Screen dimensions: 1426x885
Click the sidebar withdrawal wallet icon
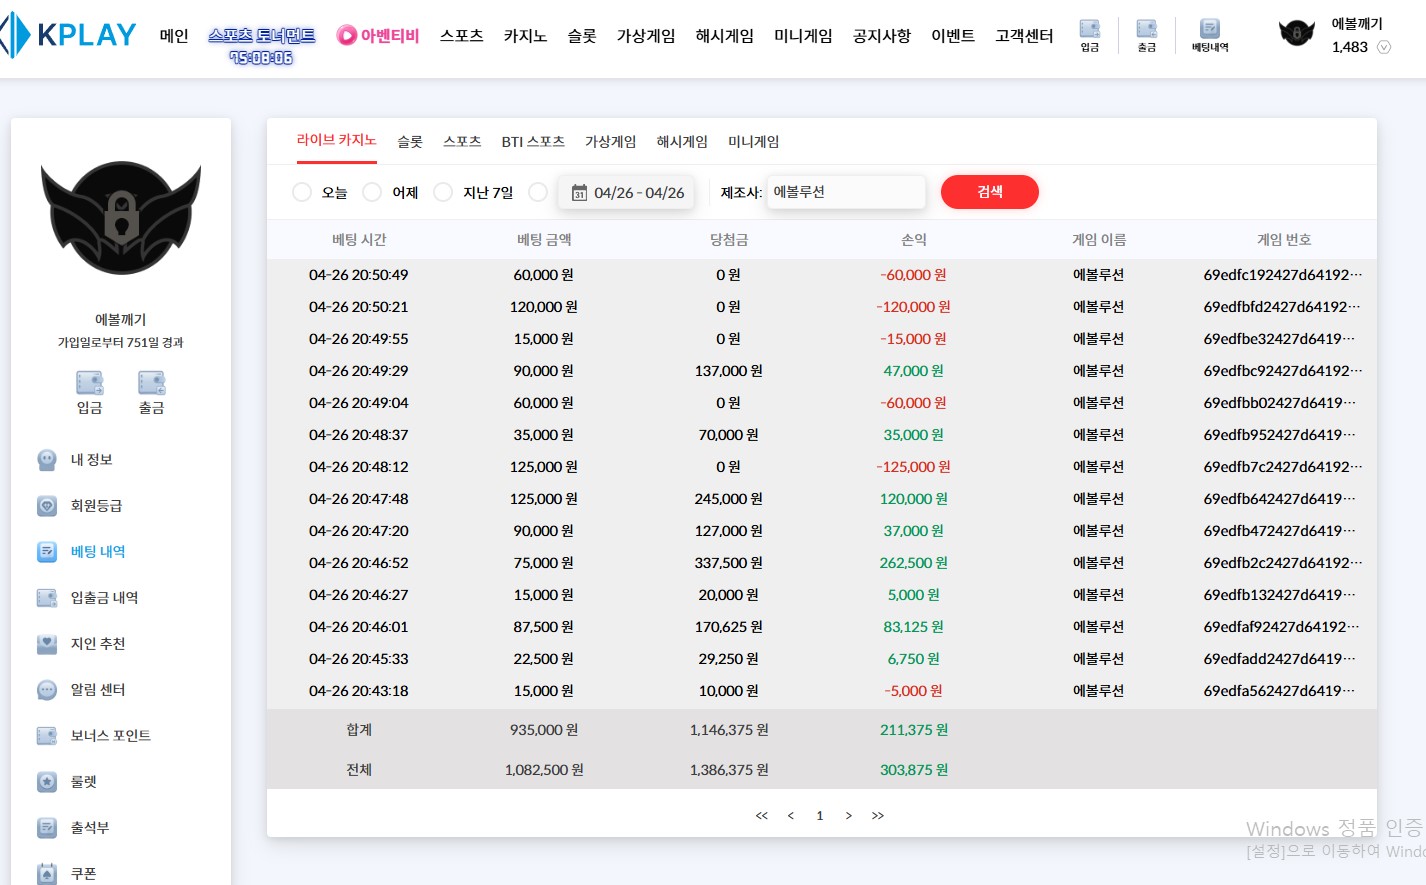[x=151, y=384]
